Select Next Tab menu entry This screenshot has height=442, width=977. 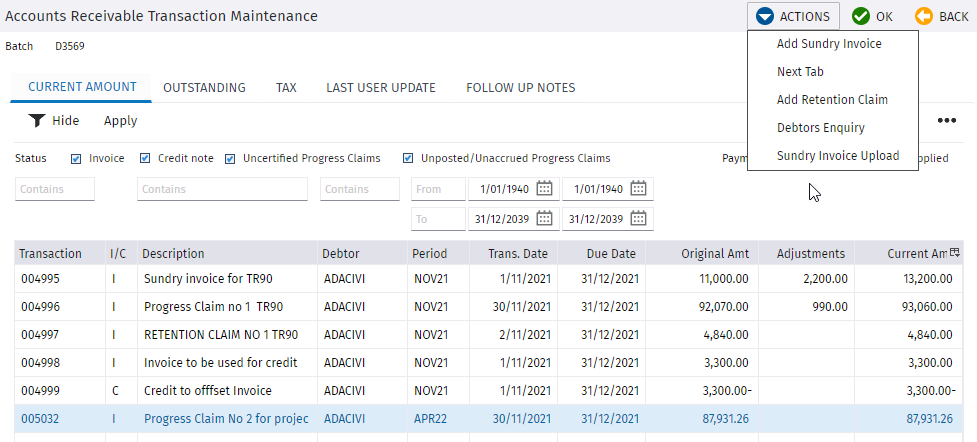(x=800, y=72)
